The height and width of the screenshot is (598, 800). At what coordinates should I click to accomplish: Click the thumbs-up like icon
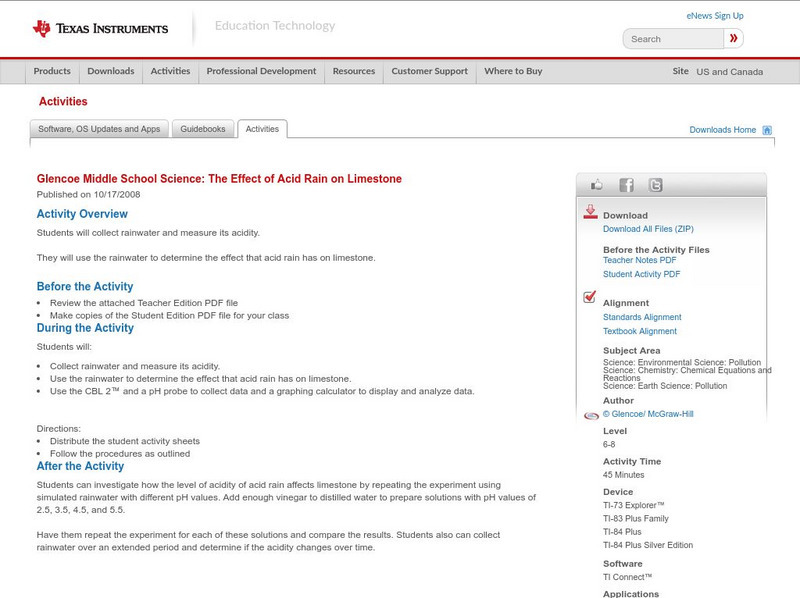(596, 185)
